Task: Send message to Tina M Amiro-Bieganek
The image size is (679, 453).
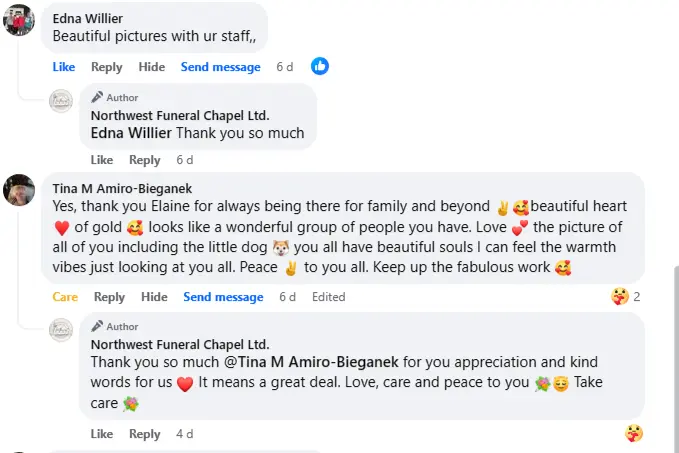Action: pyautogui.click(x=223, y=297)
